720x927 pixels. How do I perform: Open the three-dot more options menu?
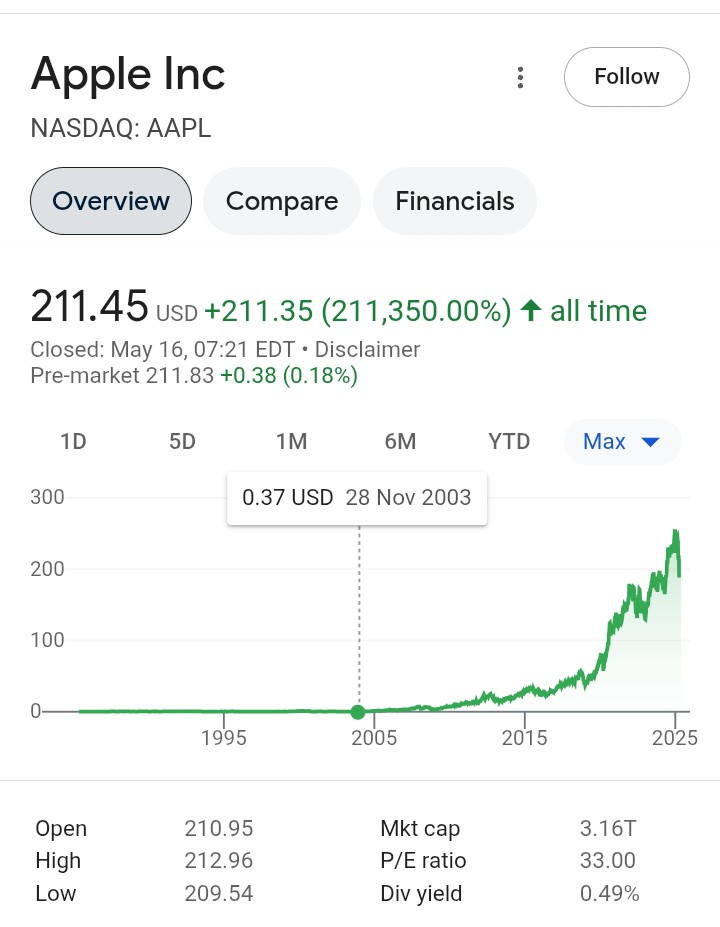pos(520,77)
